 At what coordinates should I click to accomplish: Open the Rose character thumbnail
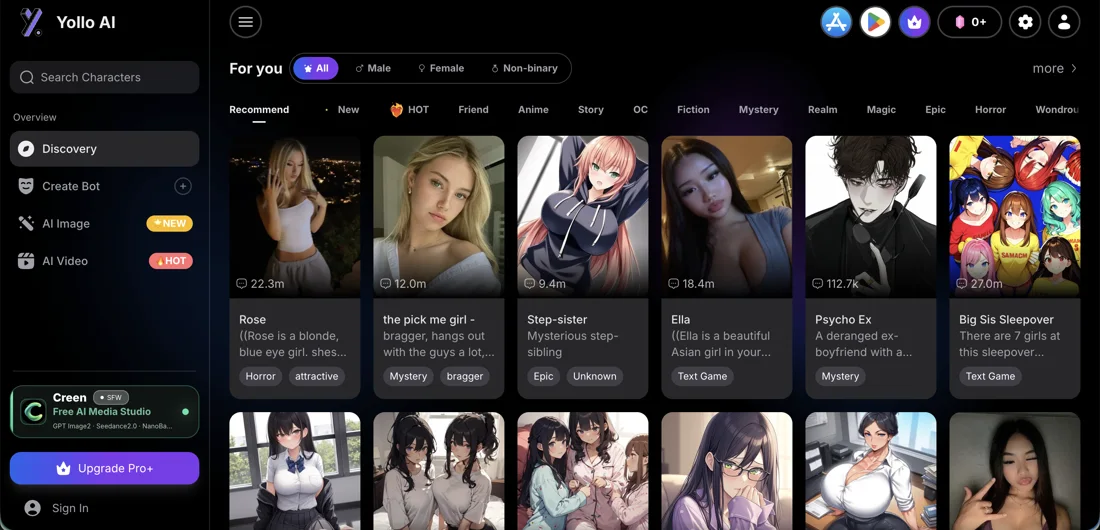coord(295,216)
